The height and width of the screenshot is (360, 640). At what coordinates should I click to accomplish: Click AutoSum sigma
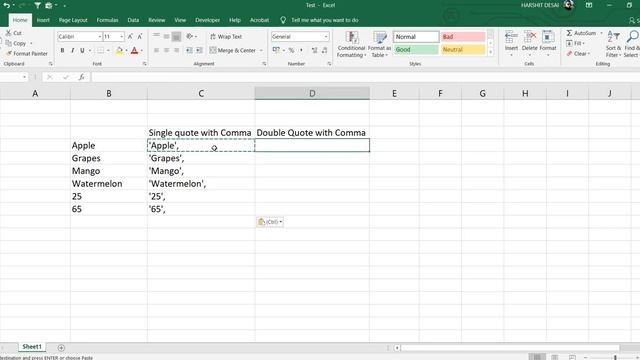coord(569,33)
